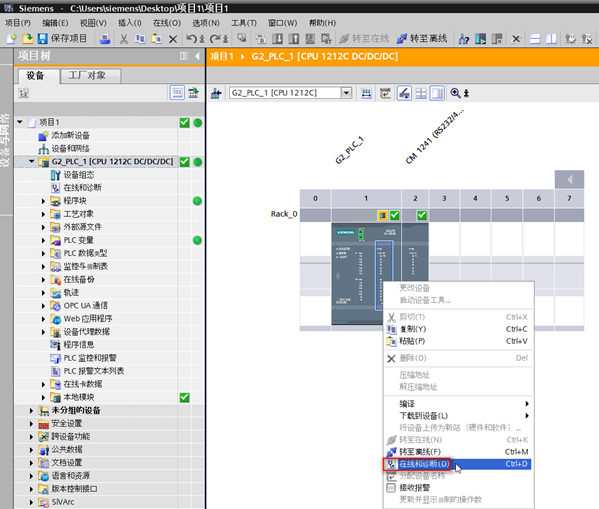This screenshot has width=599, height=509.
Task: Click the Undo arrow icon
Action: tap(191, 39)
